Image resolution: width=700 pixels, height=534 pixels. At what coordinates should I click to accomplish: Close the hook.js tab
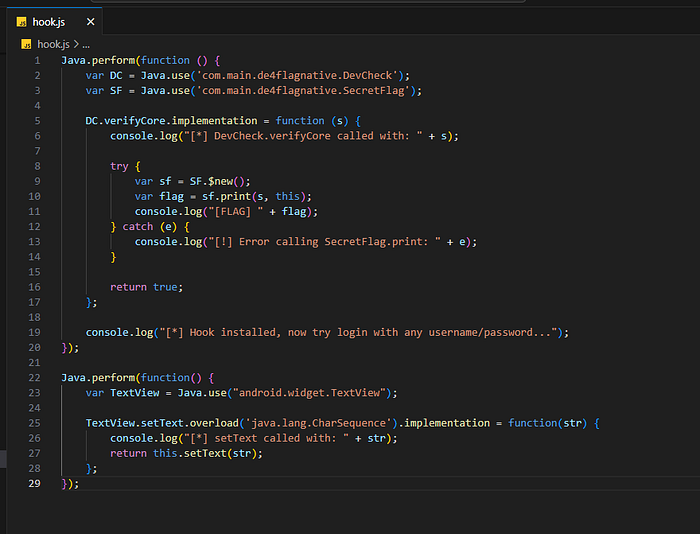click(x=91, y=21)
